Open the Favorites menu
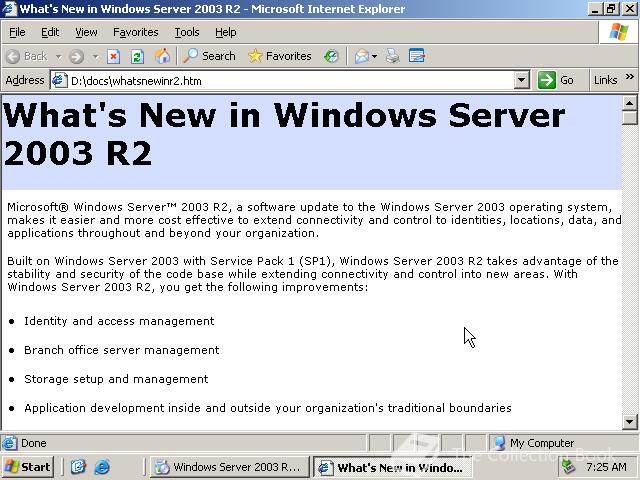This screenshot has height=480, width=640. pos(136,32)
